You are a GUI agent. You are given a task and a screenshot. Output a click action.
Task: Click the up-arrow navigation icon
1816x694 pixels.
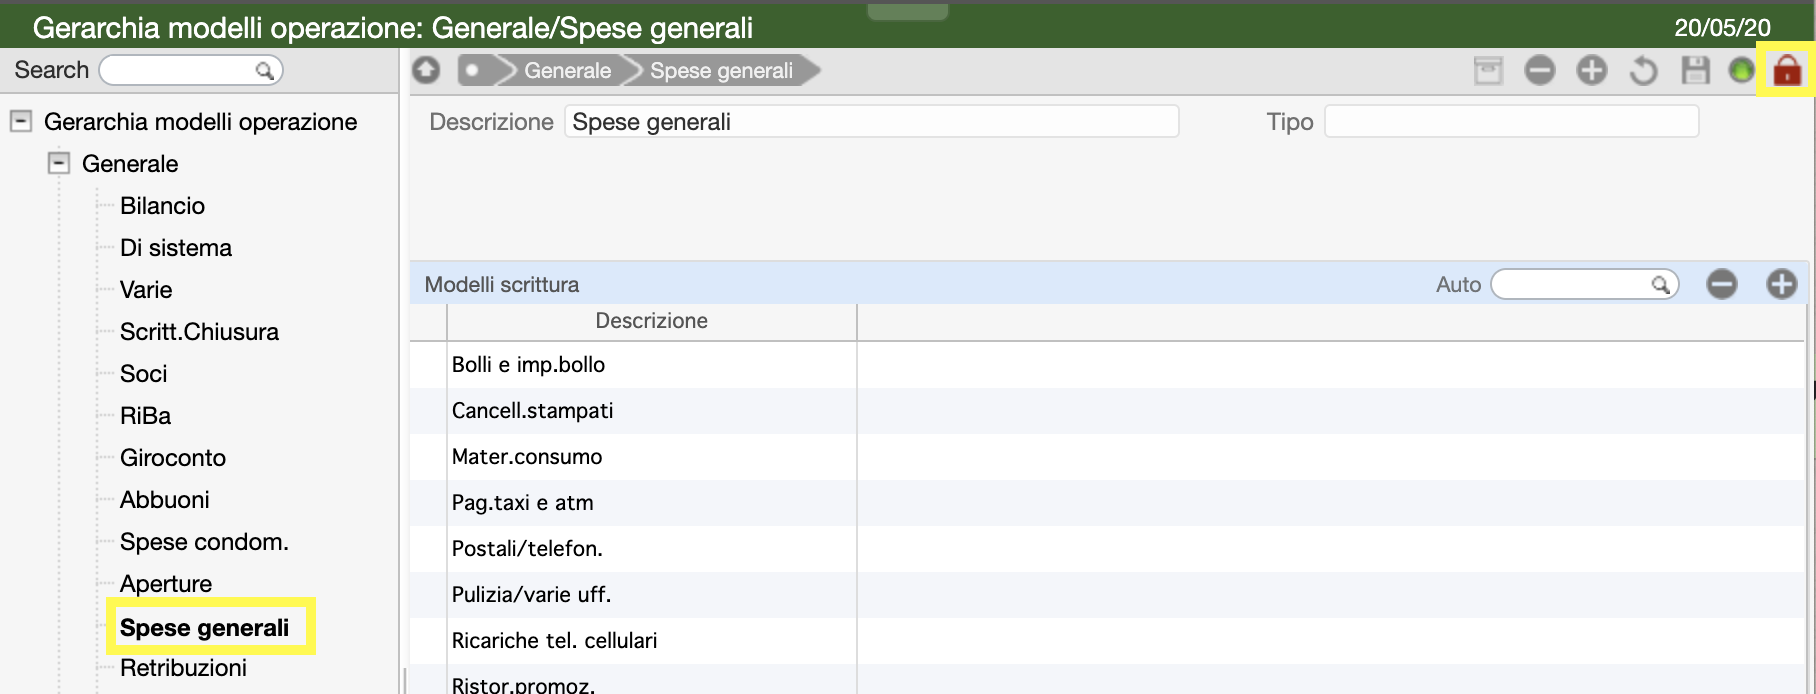427,70
